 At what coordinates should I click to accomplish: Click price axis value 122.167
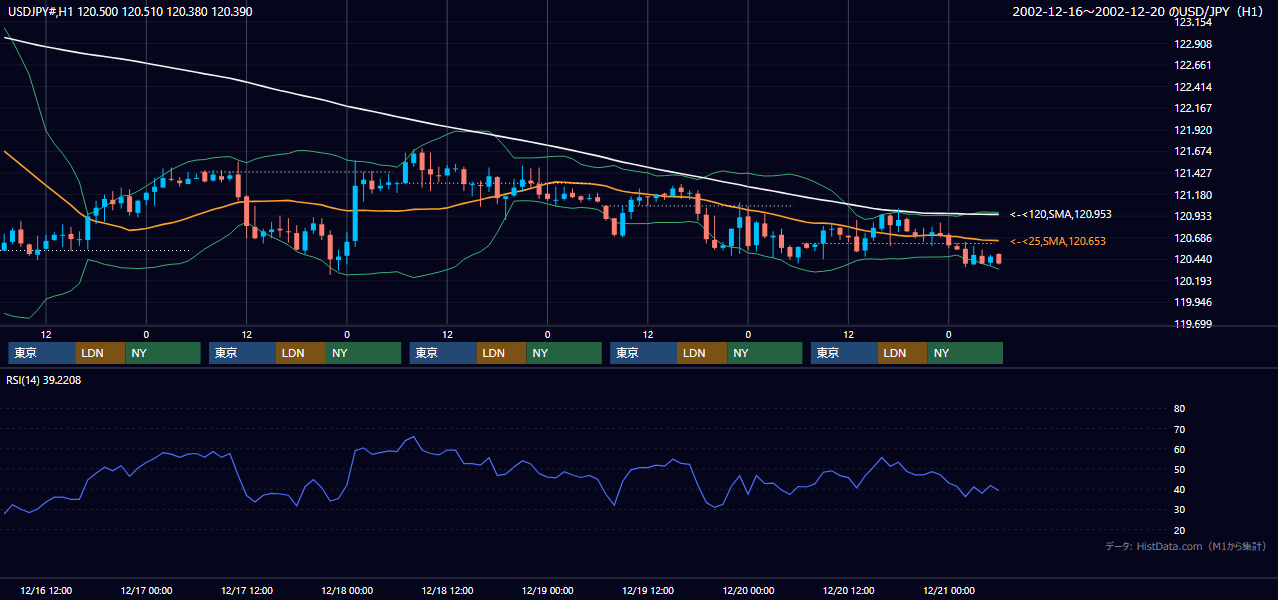pyautogui.click(x=1193, y=108)
